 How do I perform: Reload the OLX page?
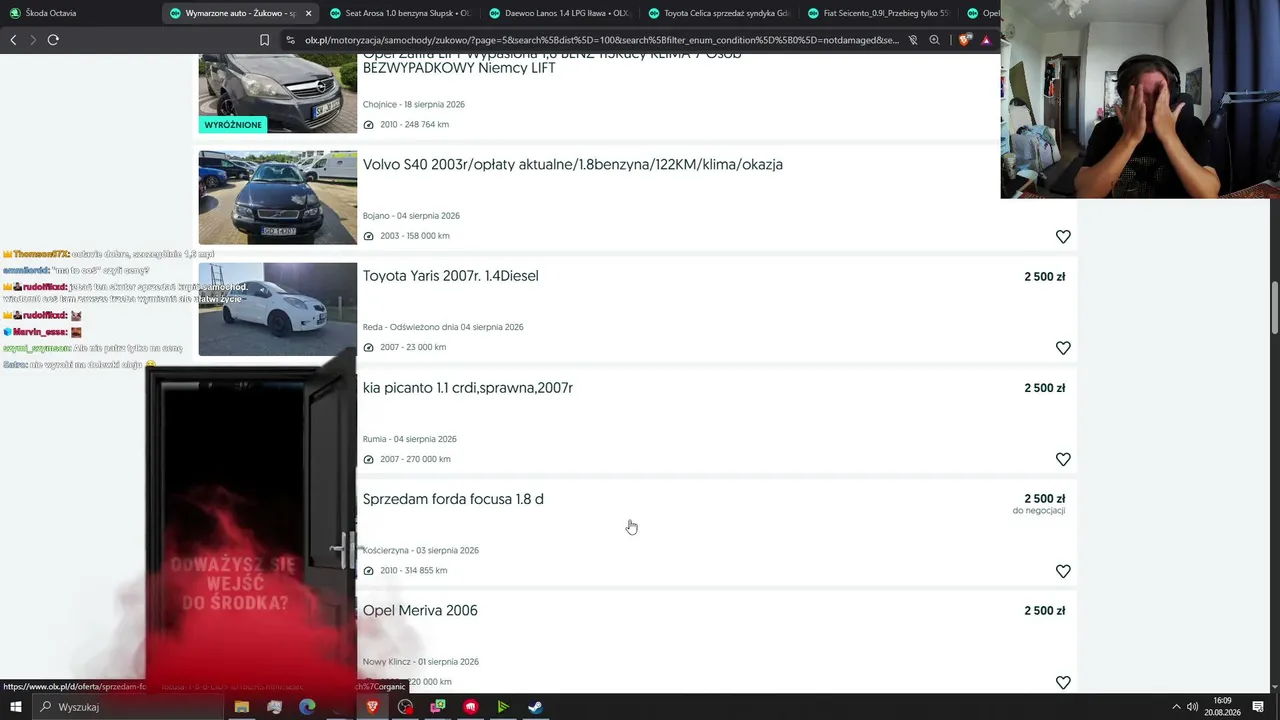click(x=53, y=40)
